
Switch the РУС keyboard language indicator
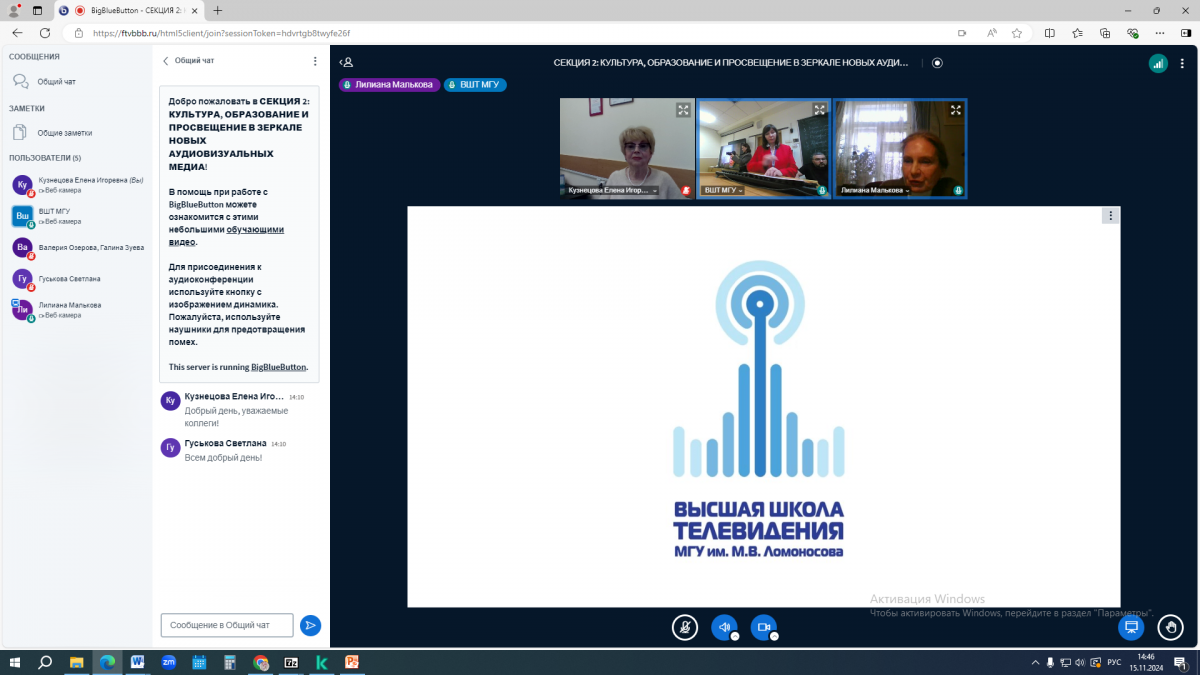[1112, 662]
